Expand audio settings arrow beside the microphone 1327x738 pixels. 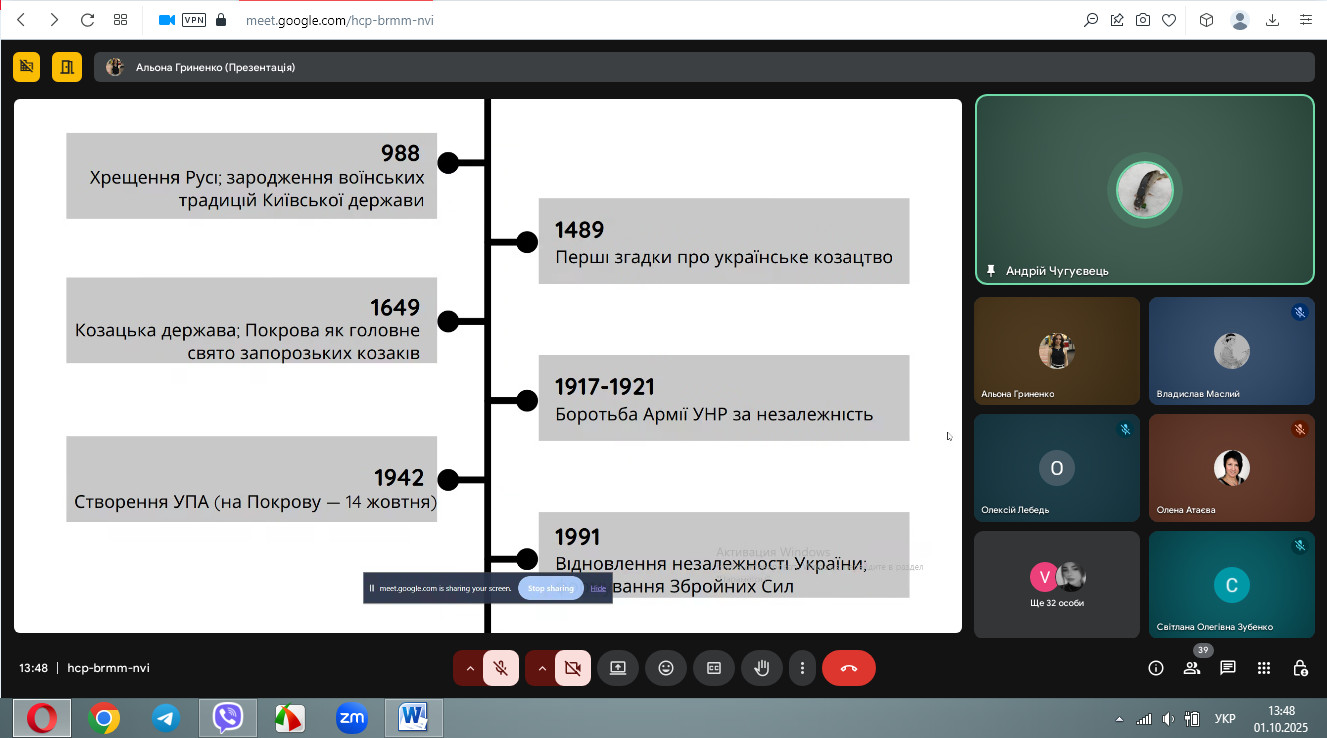pos(469,668)
